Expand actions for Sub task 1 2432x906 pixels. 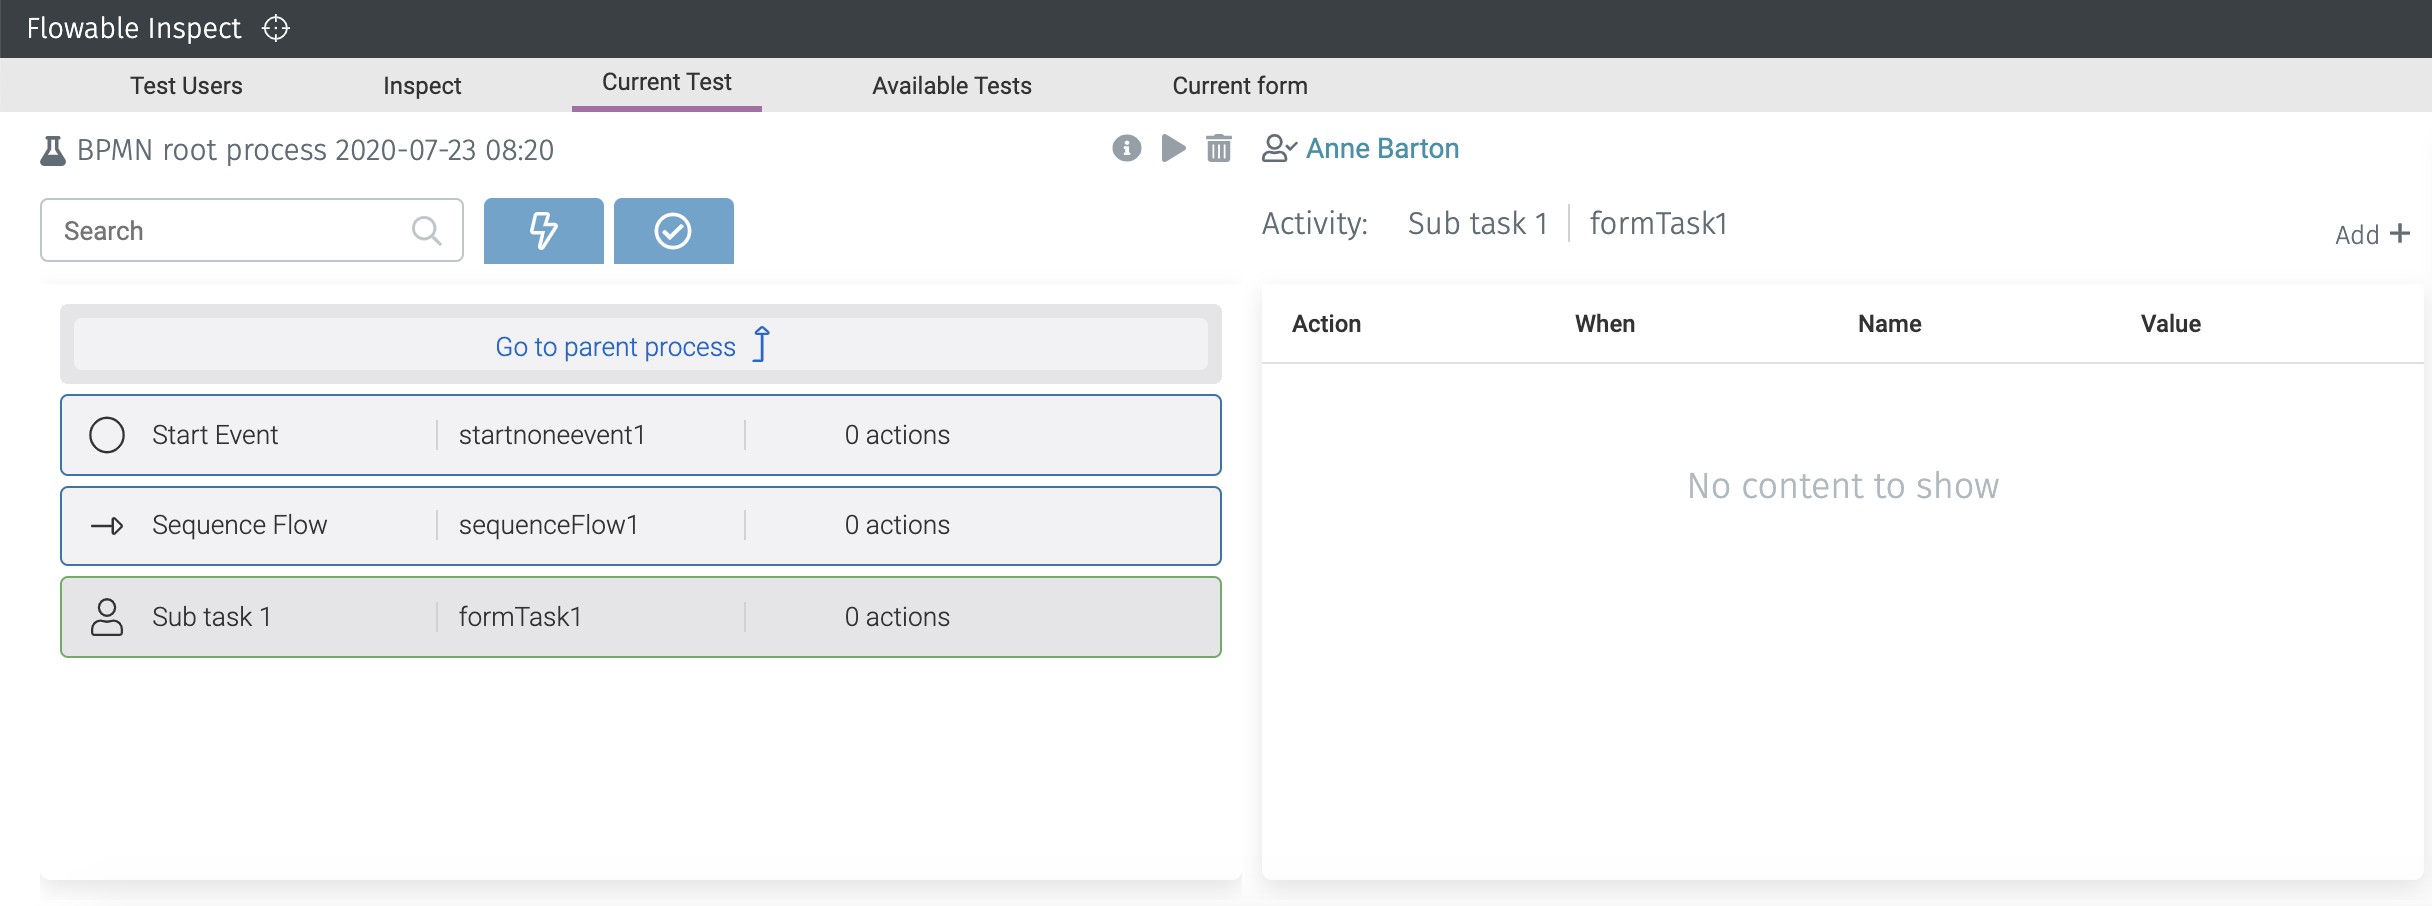click(897, 616)
